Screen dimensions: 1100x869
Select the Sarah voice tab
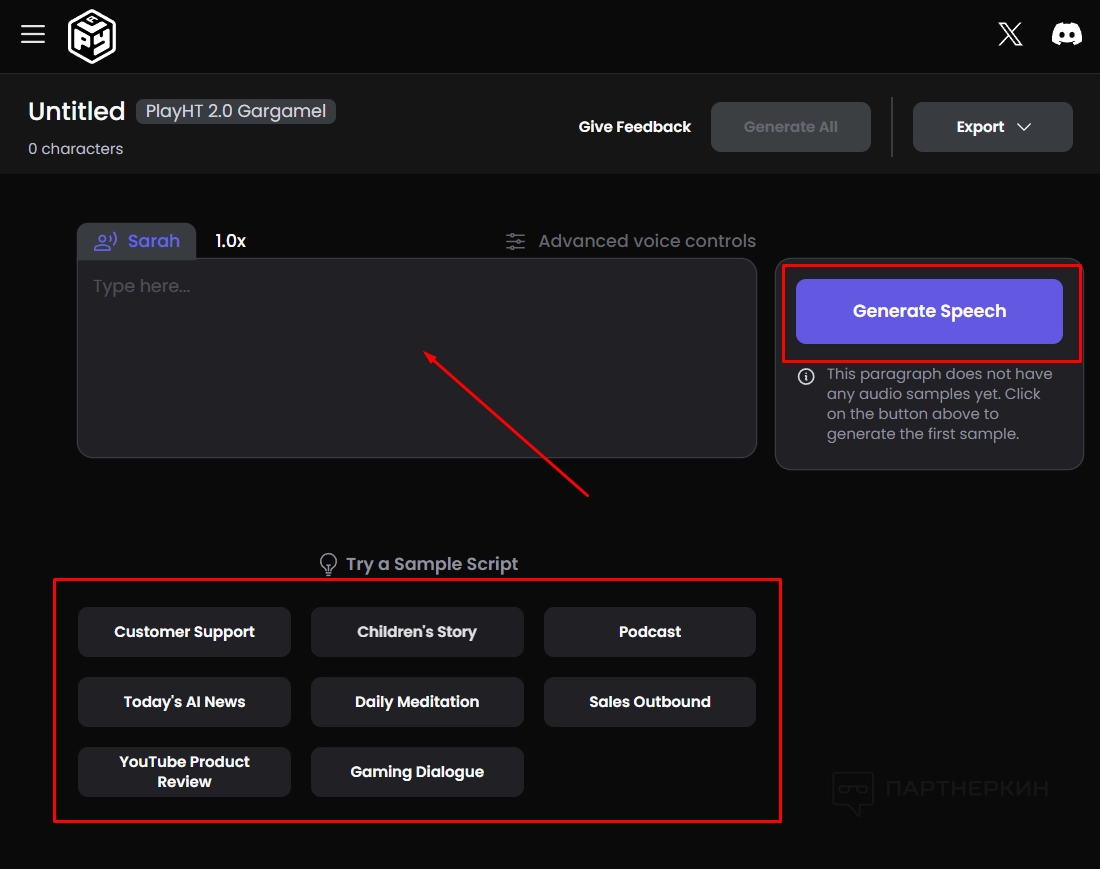point(137,241)
